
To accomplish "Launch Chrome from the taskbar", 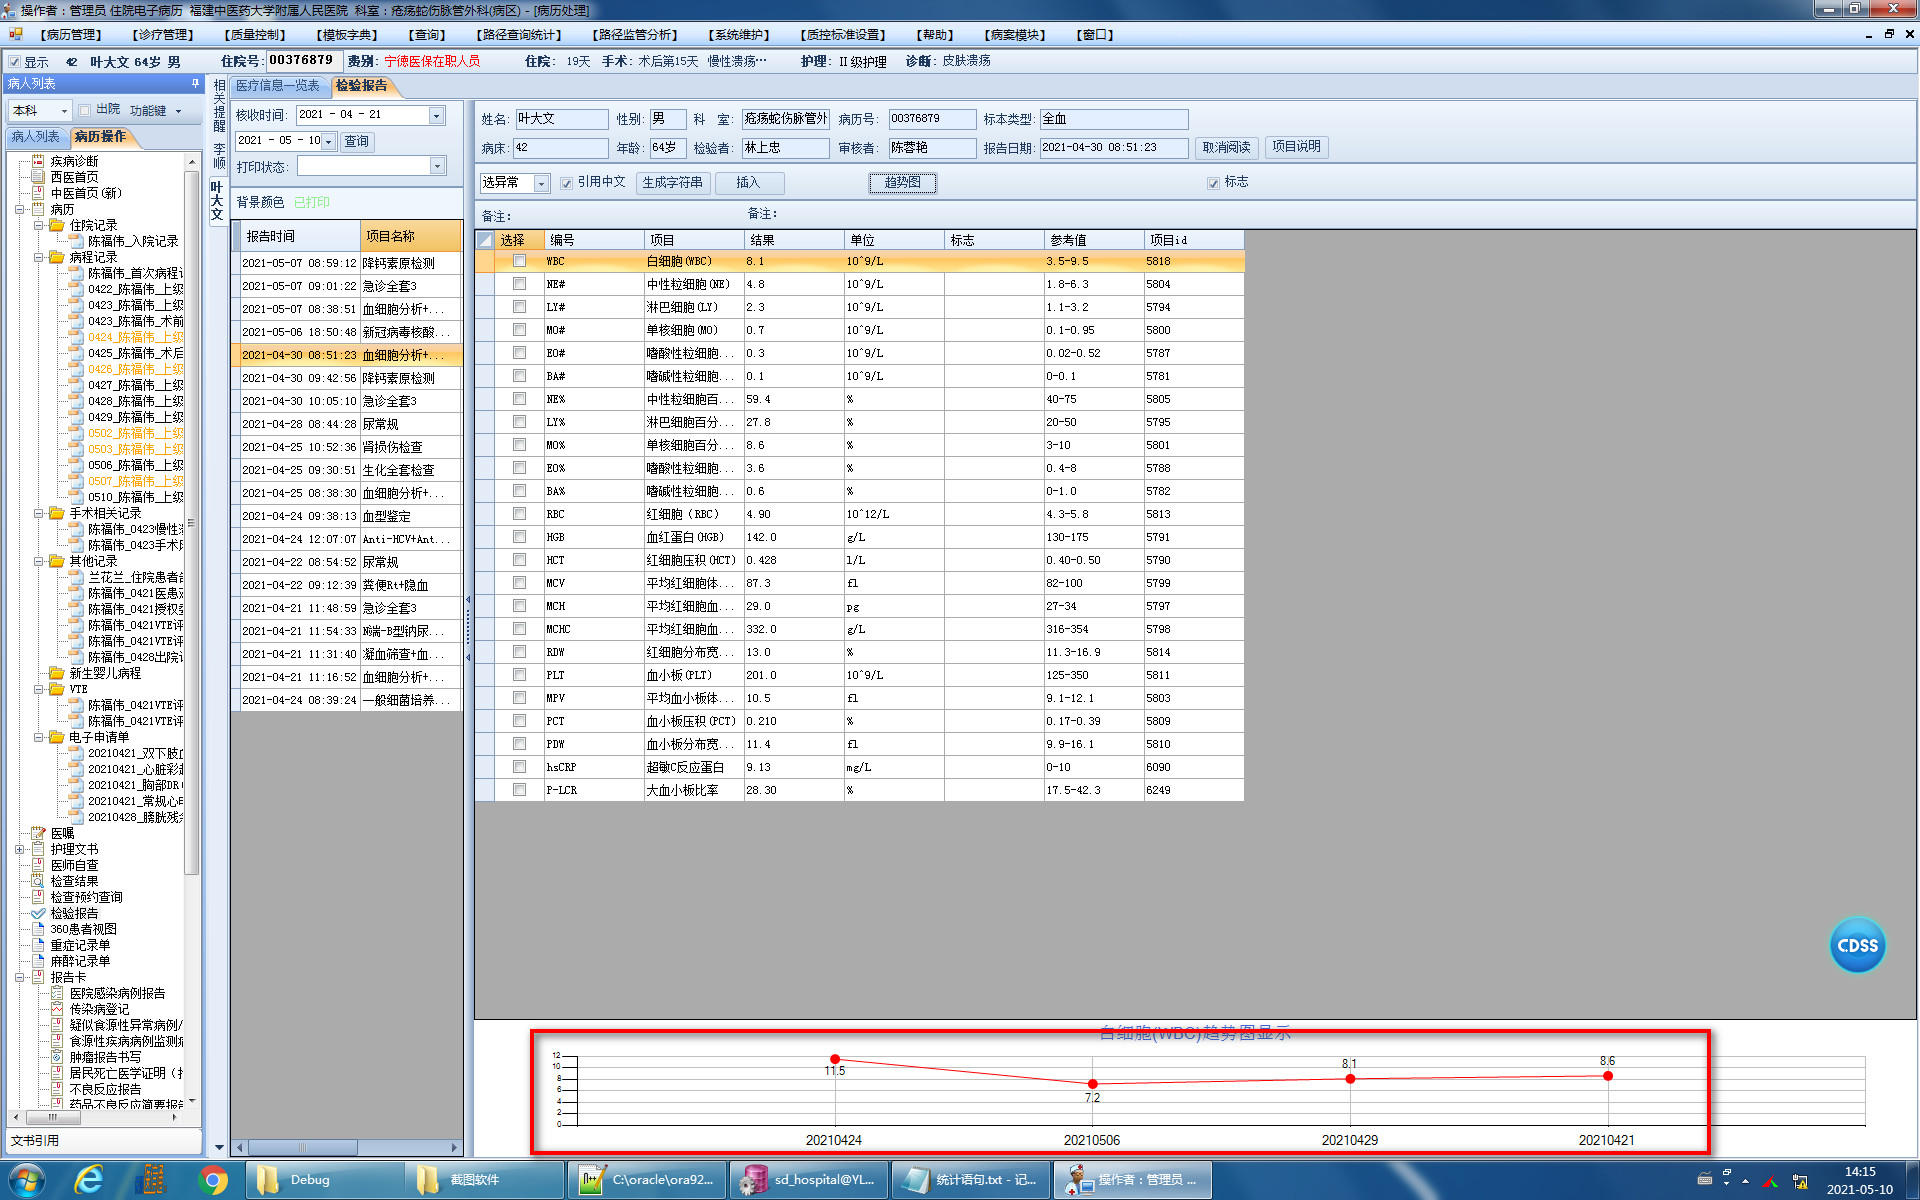I will coord(212,1180).
